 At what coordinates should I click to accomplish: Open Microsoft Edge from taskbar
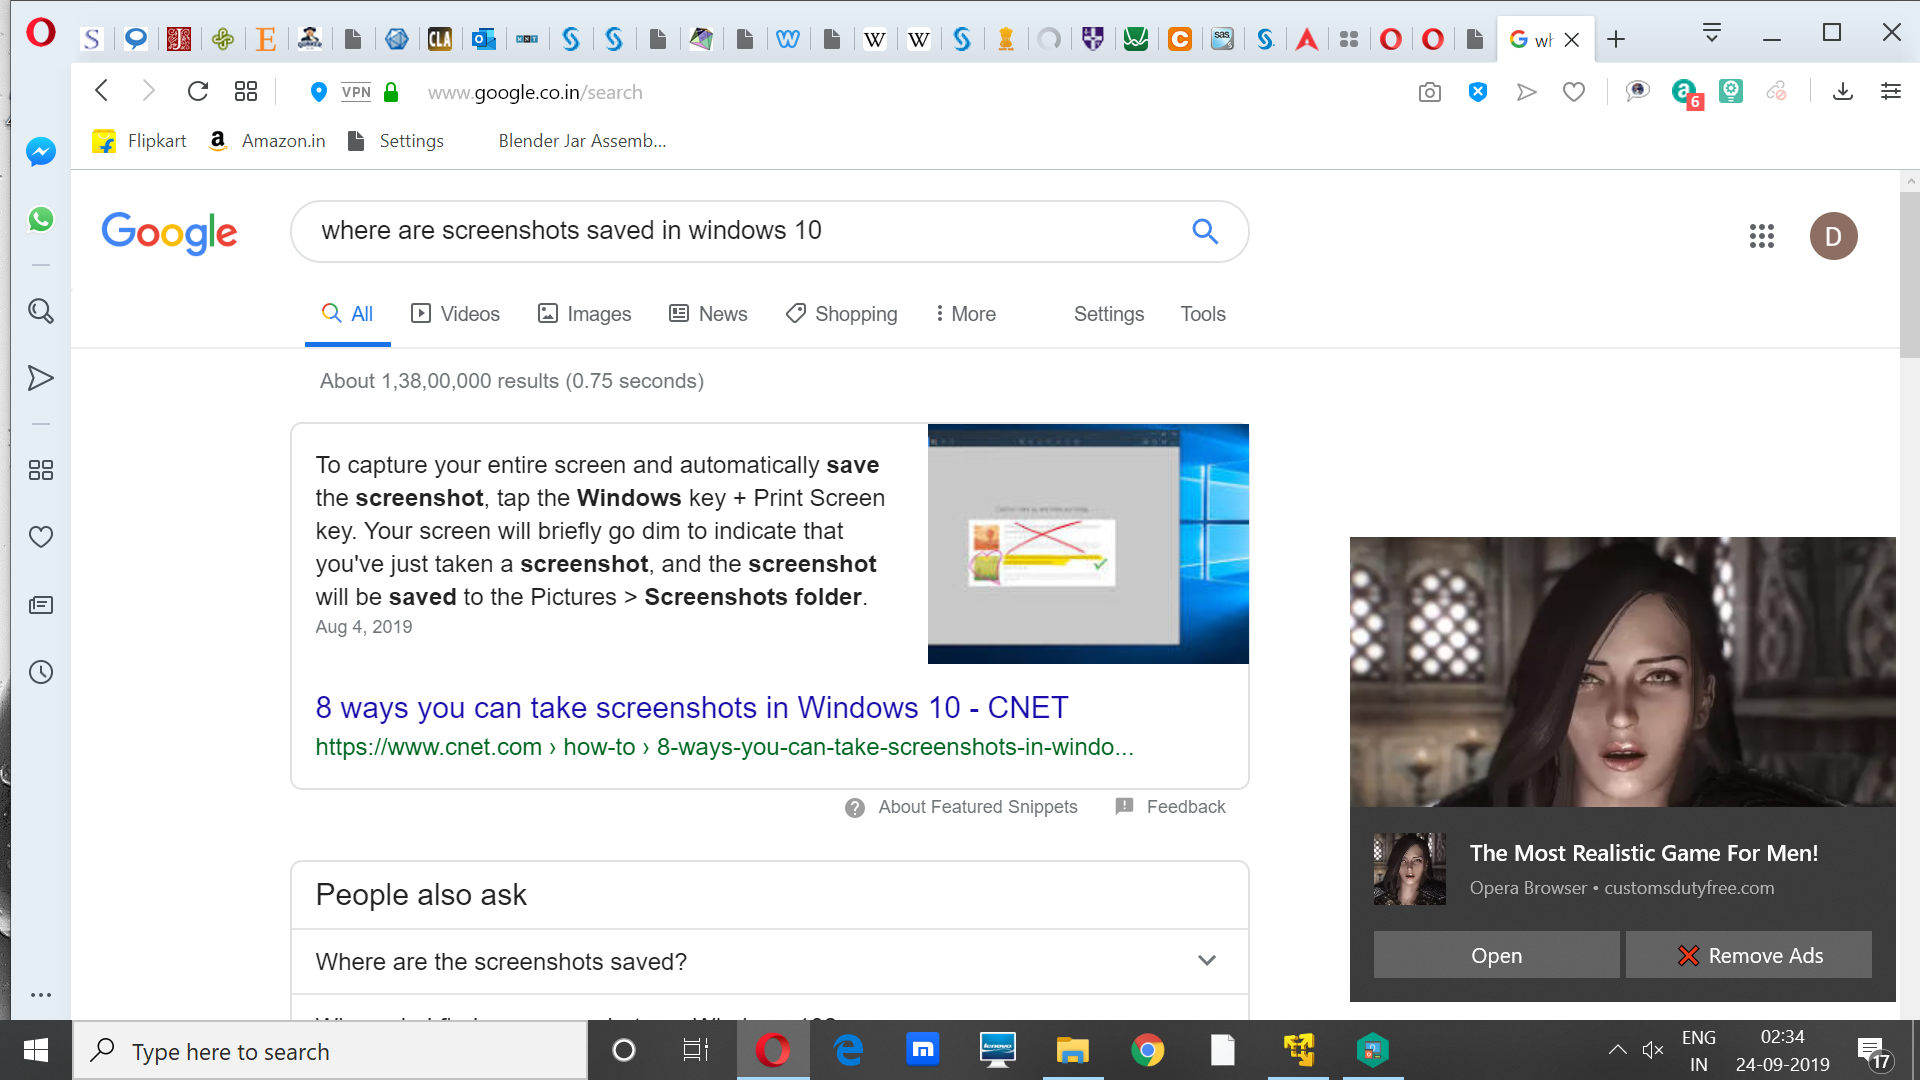click(848, 1050)
